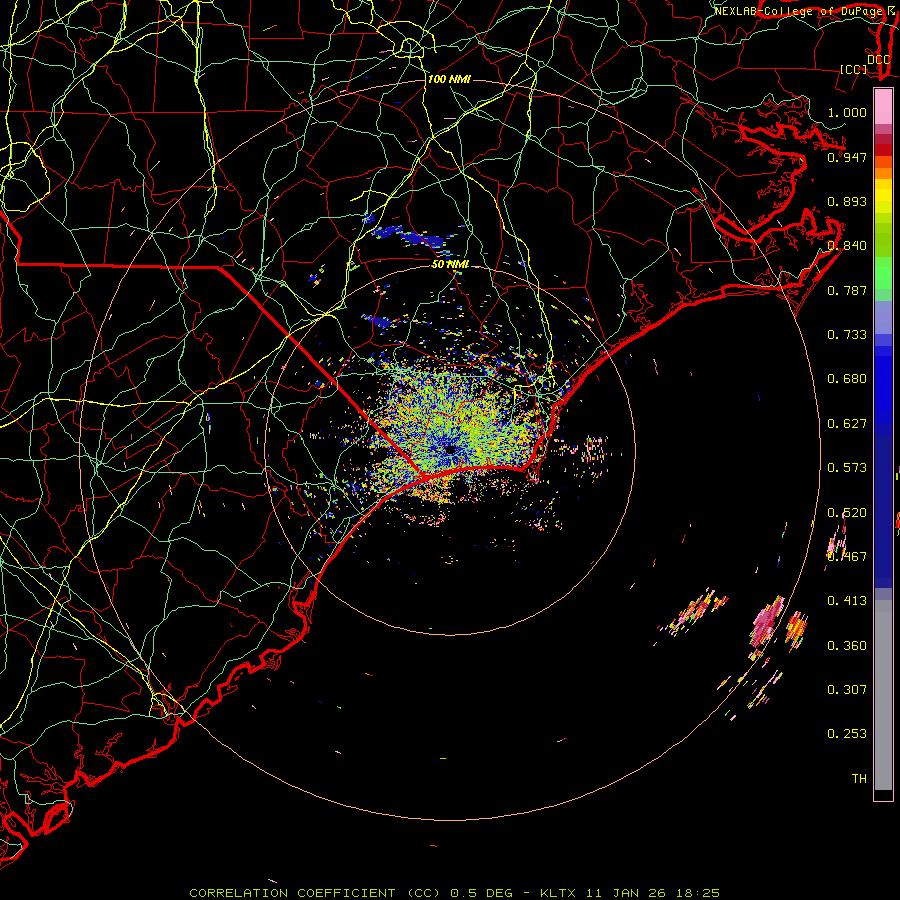Click the yellow segment of the color bar
Viewport: 900px width, 900px height.
[883, 196]
